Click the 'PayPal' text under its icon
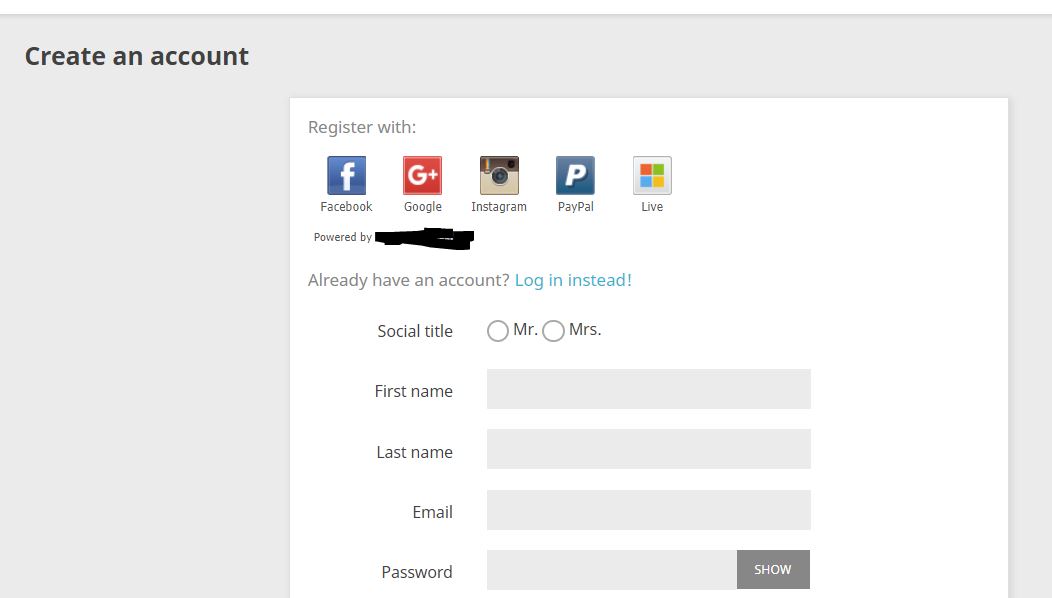The height and width of the screenshot is (598, 1052). [575, 207]
